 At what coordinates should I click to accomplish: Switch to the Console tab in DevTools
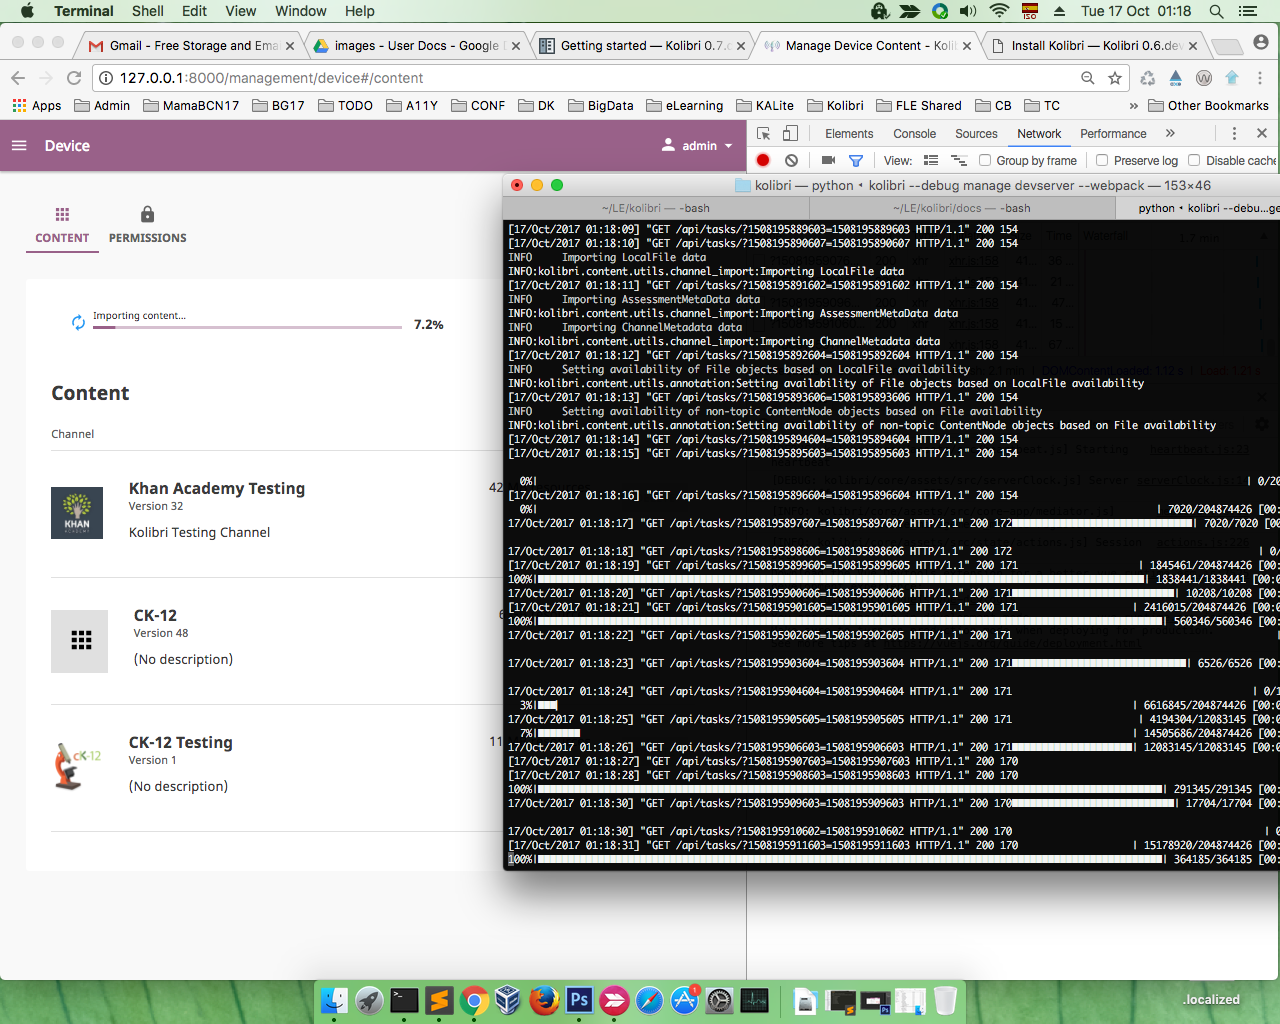point(915,134)
